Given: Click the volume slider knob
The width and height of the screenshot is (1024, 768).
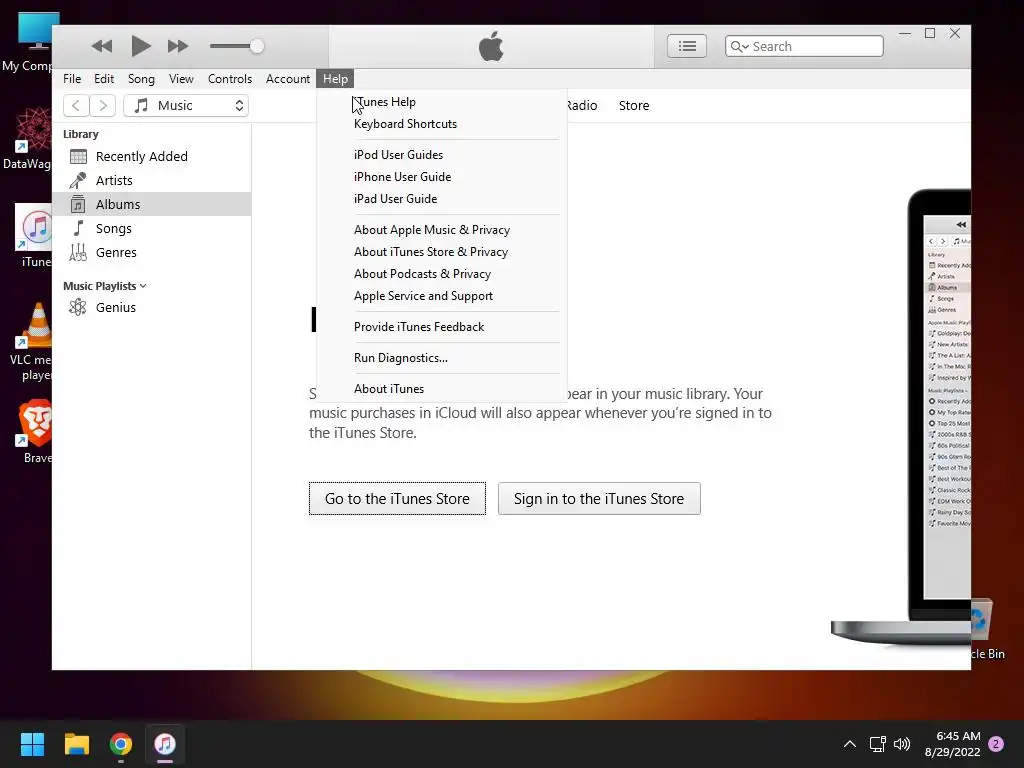Looking at the screenshot, I should [257, 46].
